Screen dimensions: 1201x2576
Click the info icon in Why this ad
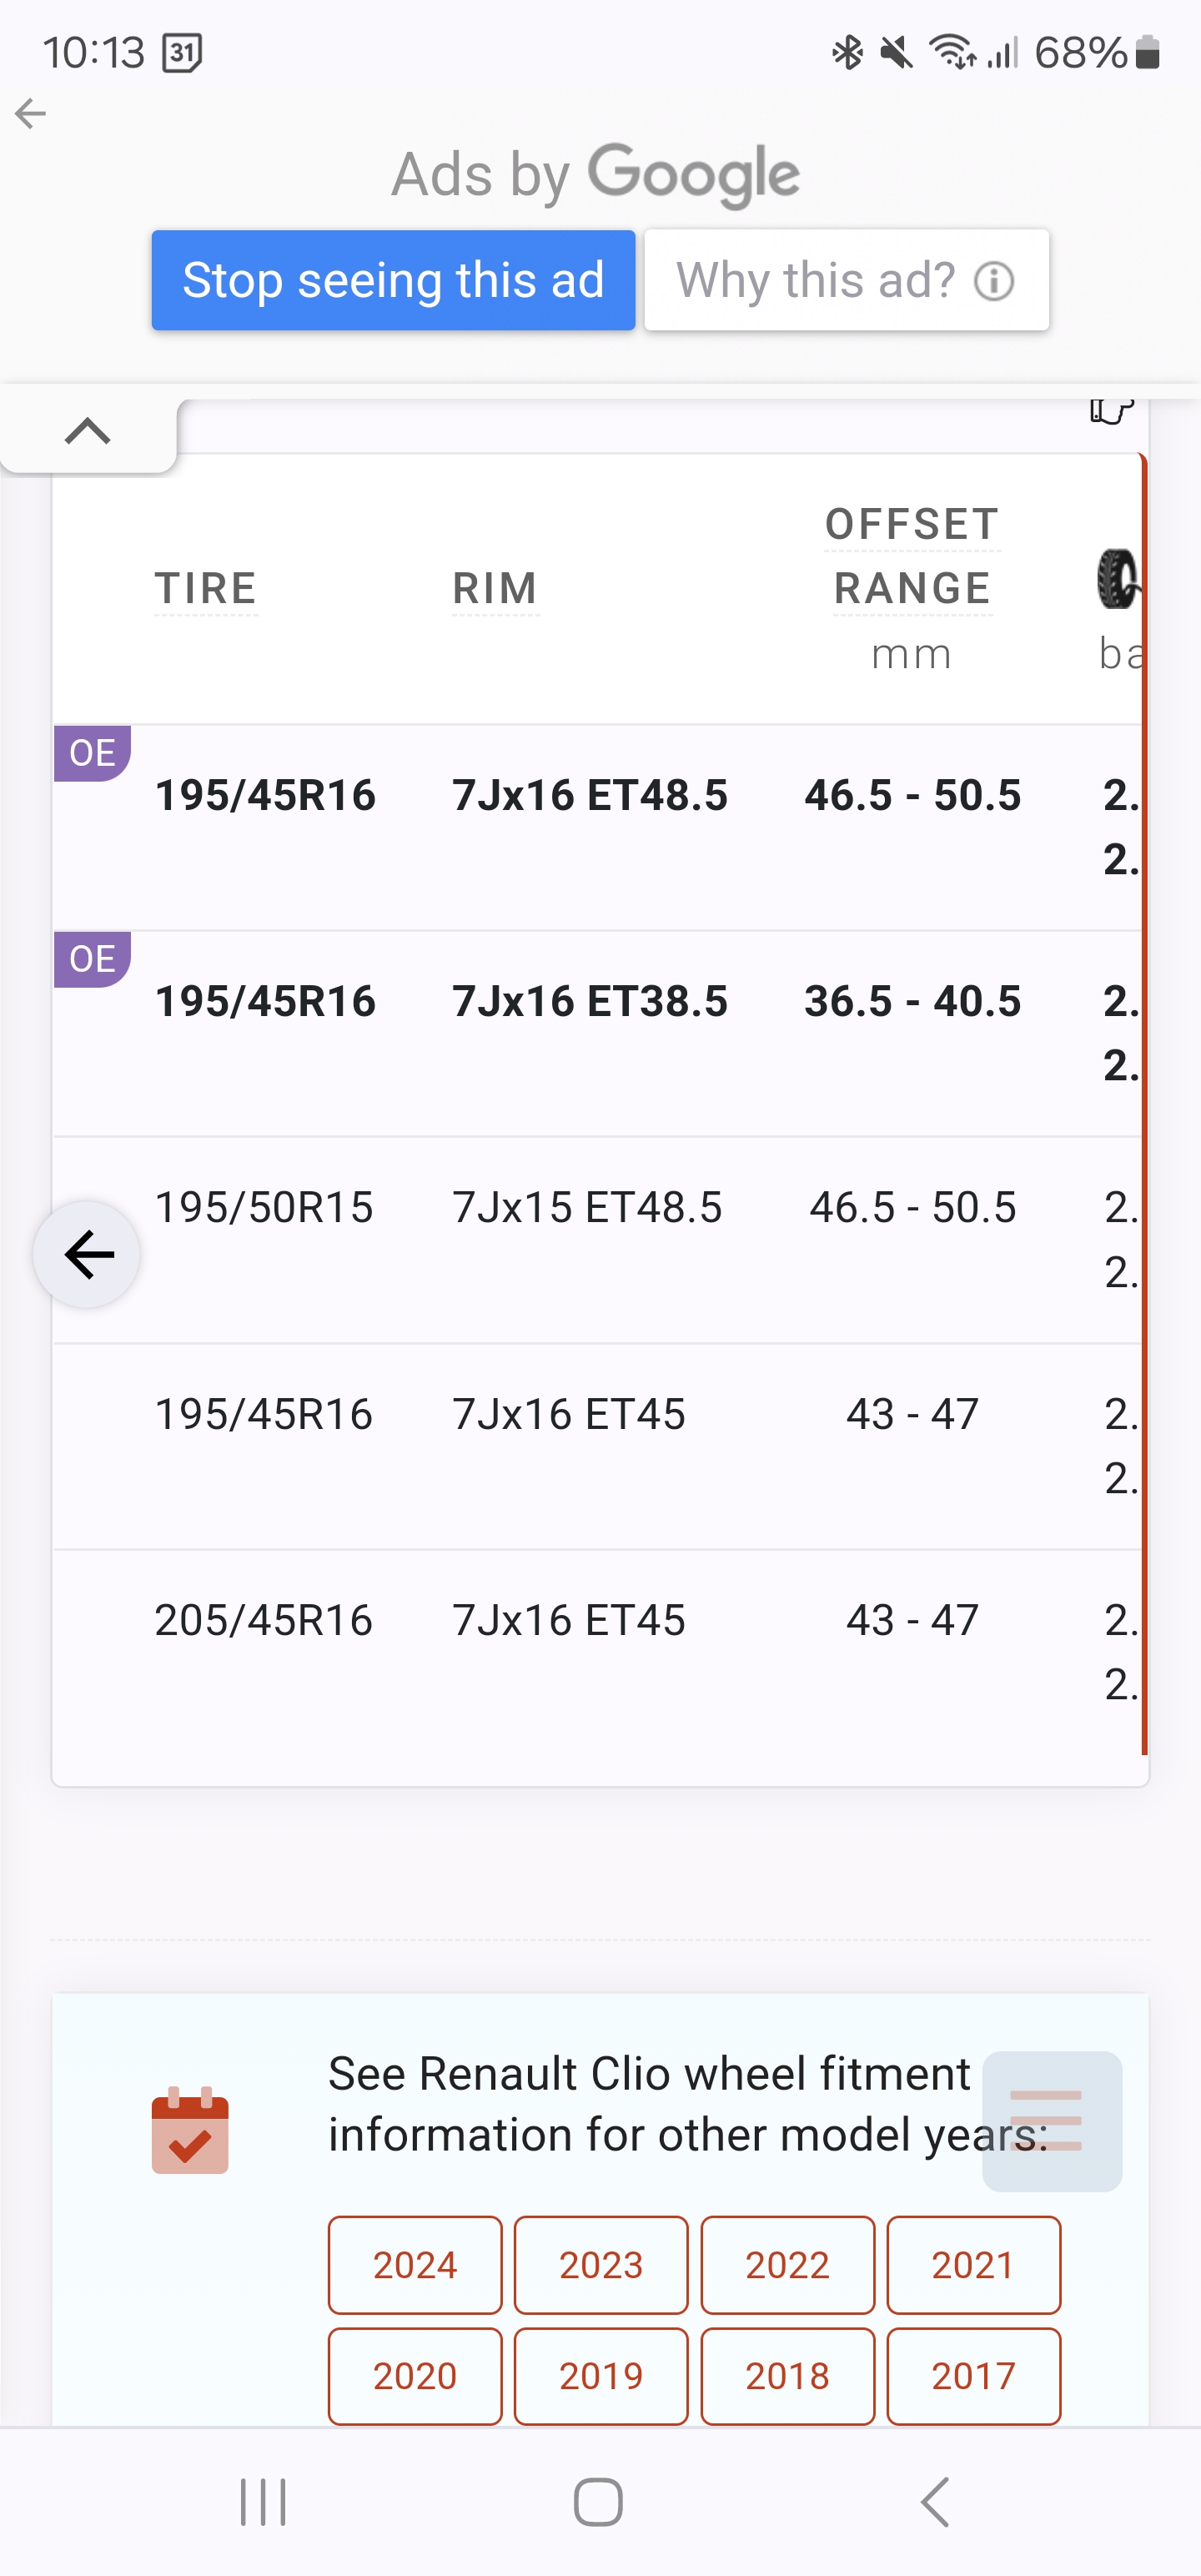[994, 281]
